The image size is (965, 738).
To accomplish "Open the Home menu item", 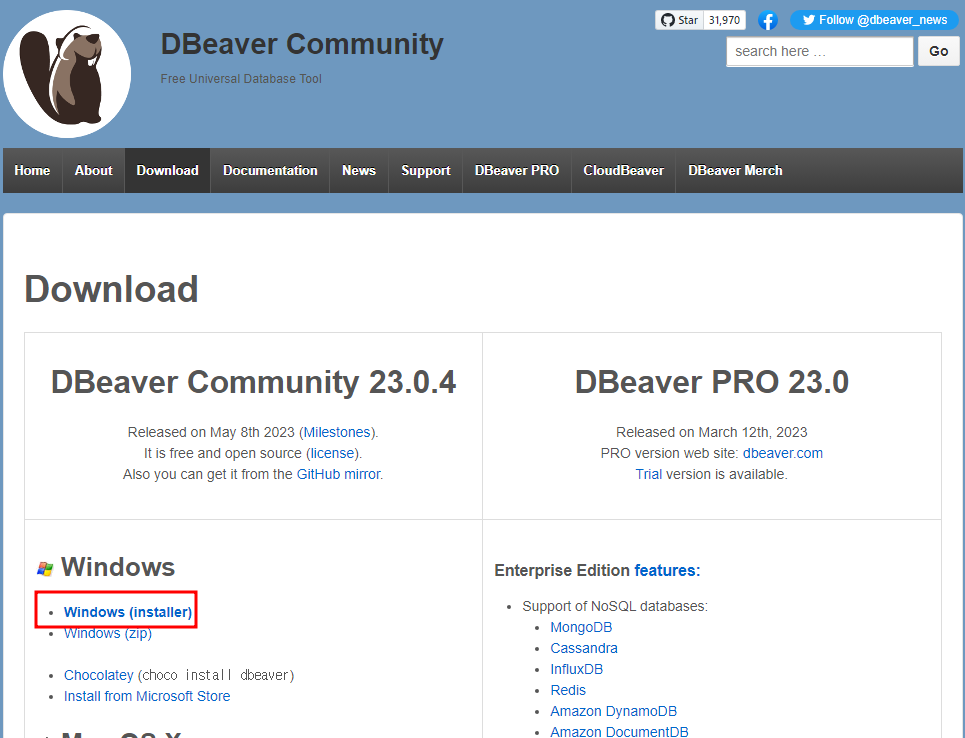I will pyautogui.click(x=32, y=170).
